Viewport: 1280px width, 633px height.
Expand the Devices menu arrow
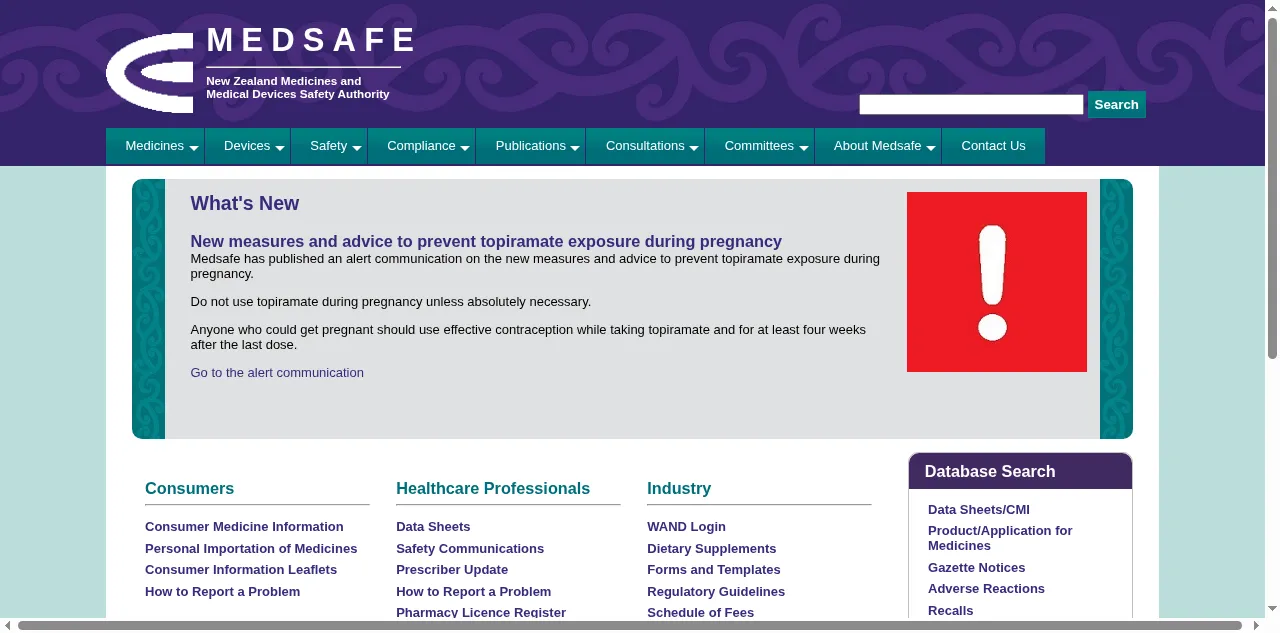click(280, 148)
